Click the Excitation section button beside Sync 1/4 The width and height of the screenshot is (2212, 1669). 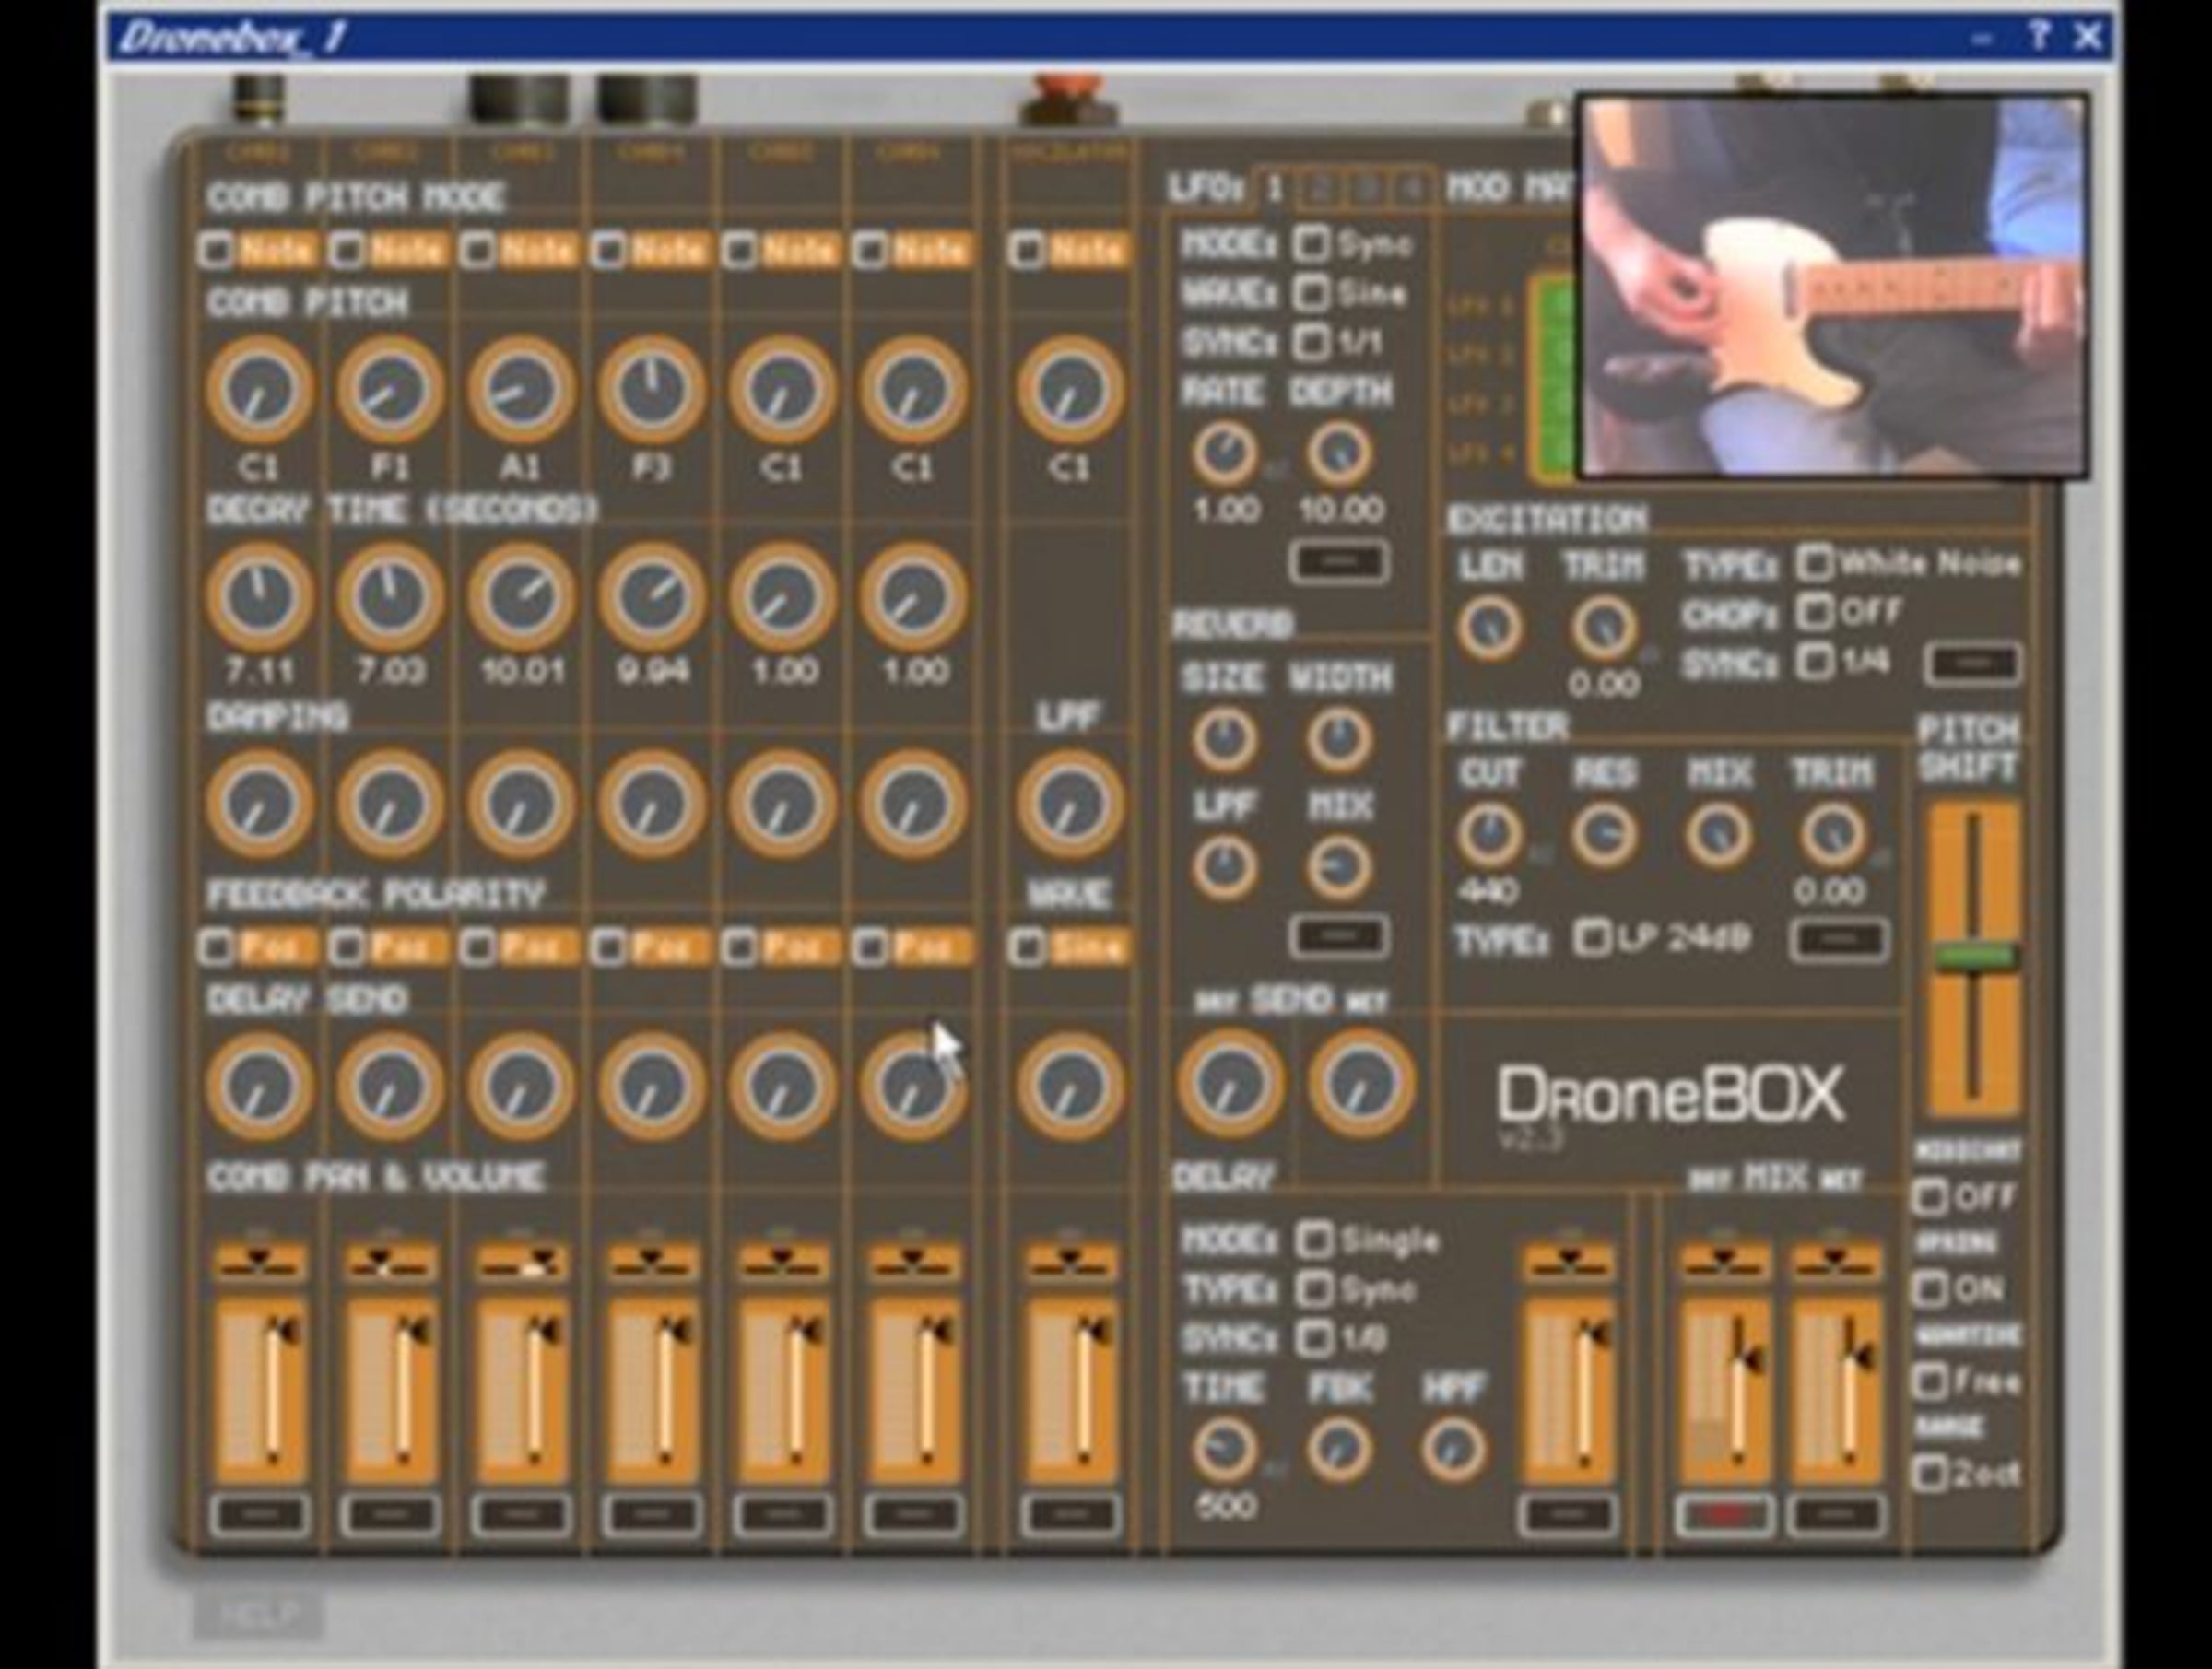point(1974,664)
